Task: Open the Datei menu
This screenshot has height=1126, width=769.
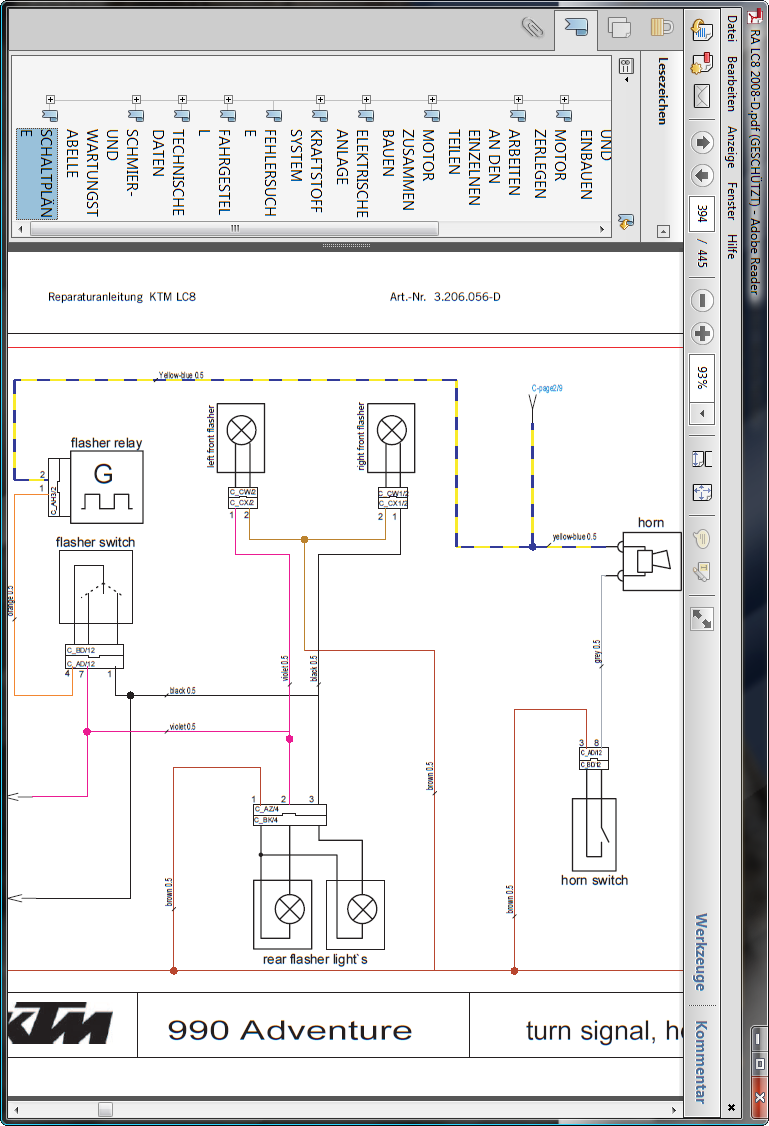Action: [x=732, y=29]
